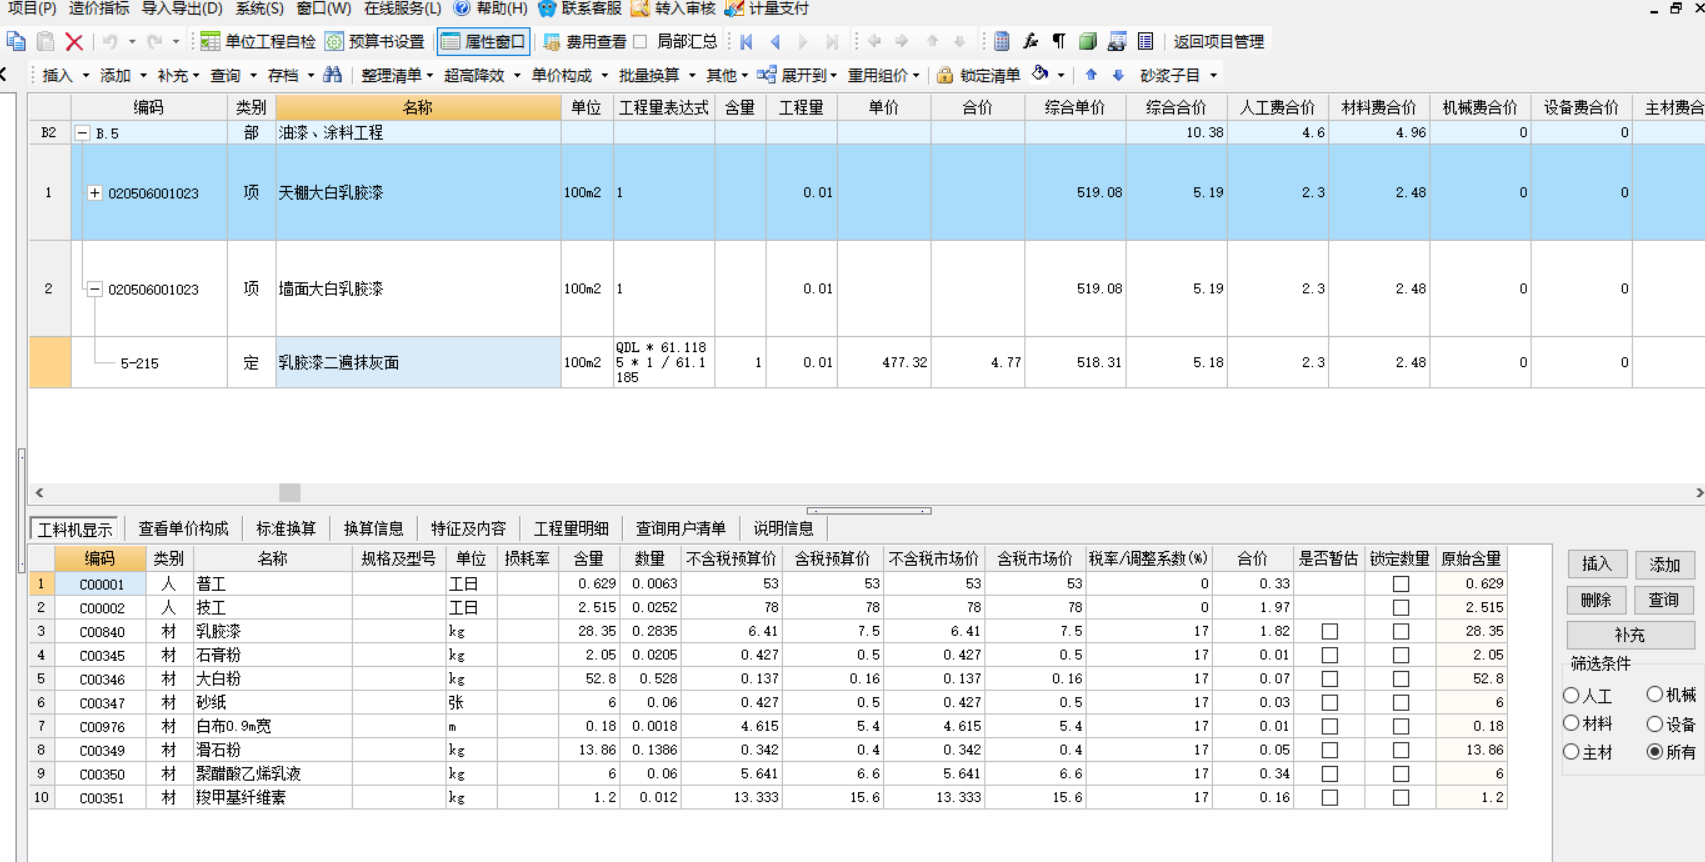Click the binoculars search icon

pos(333,75)
